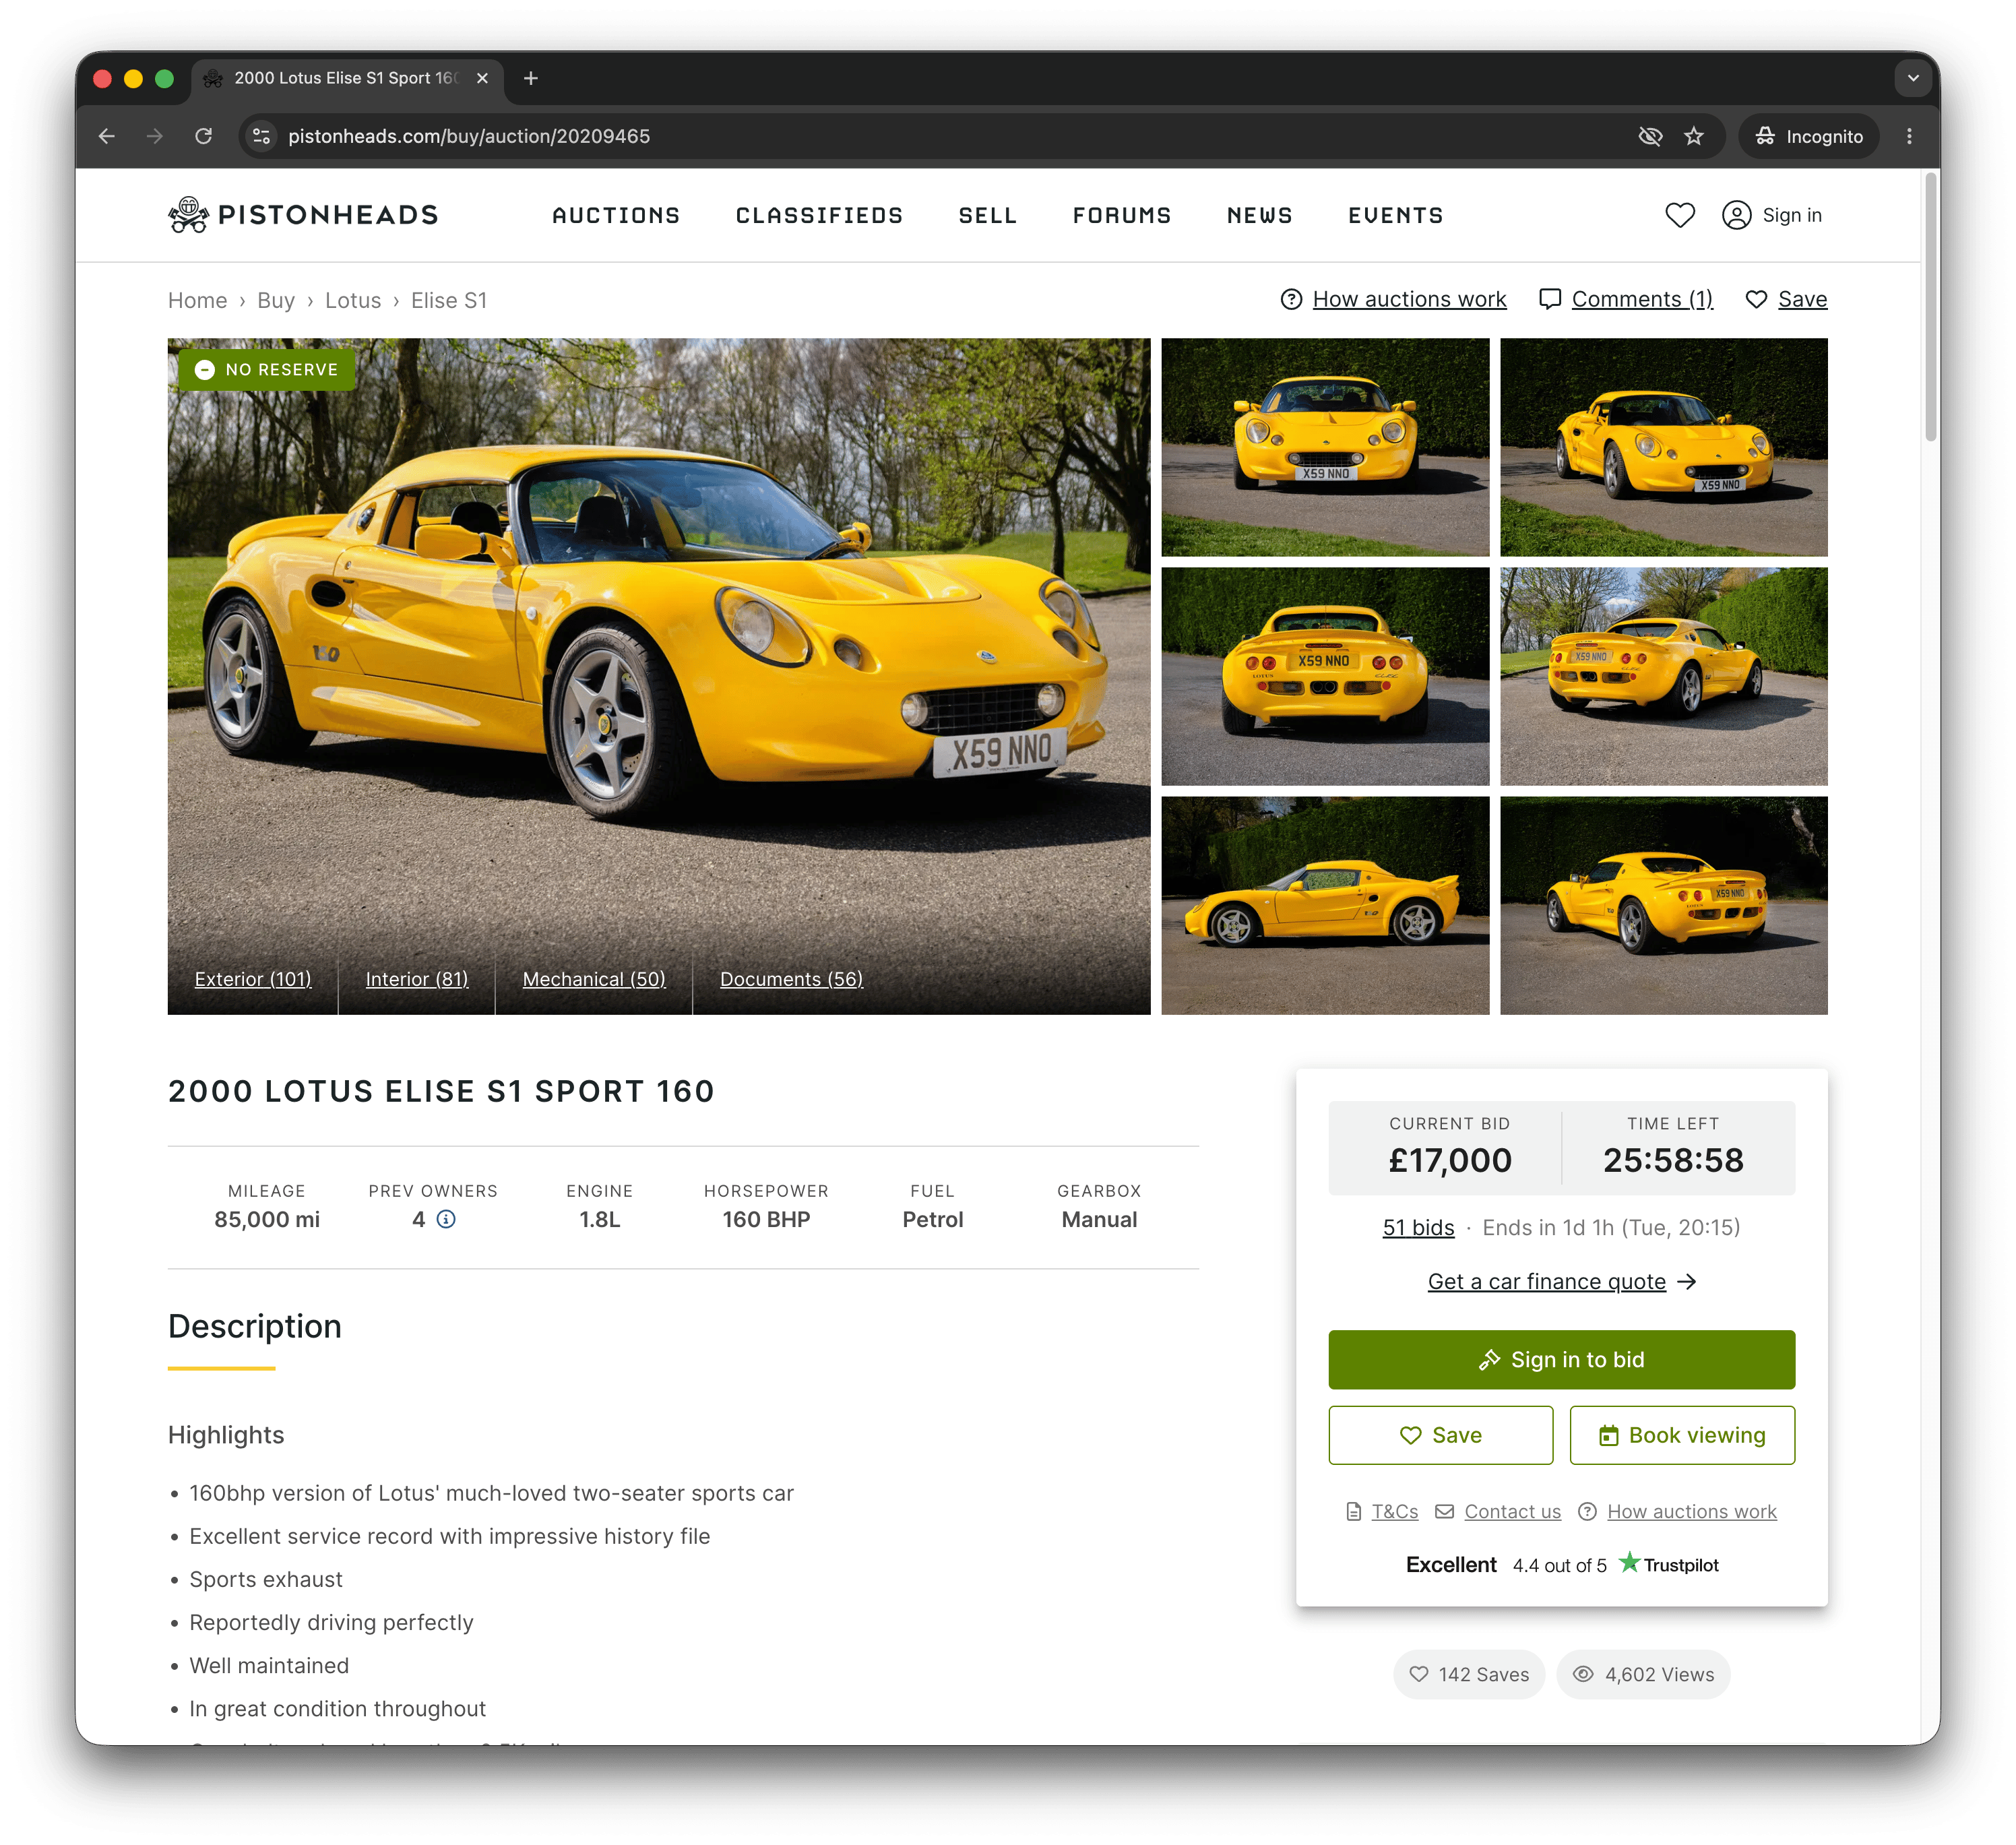Screen dimensions: 2016x1845
Task: Click Book viewing button
Action: point(1682,1435)
